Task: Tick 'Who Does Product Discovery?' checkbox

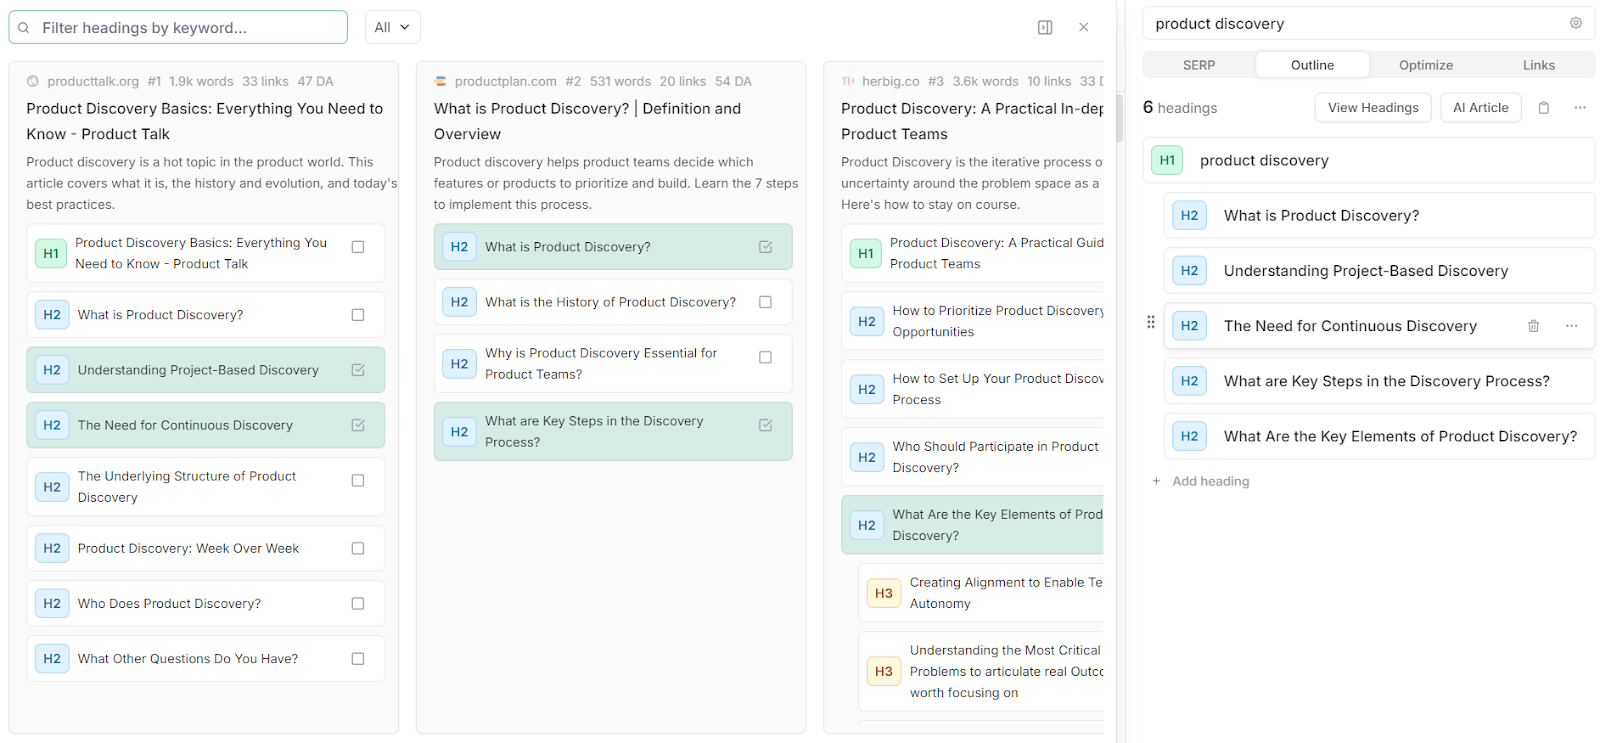Action: tap(358, 604)
